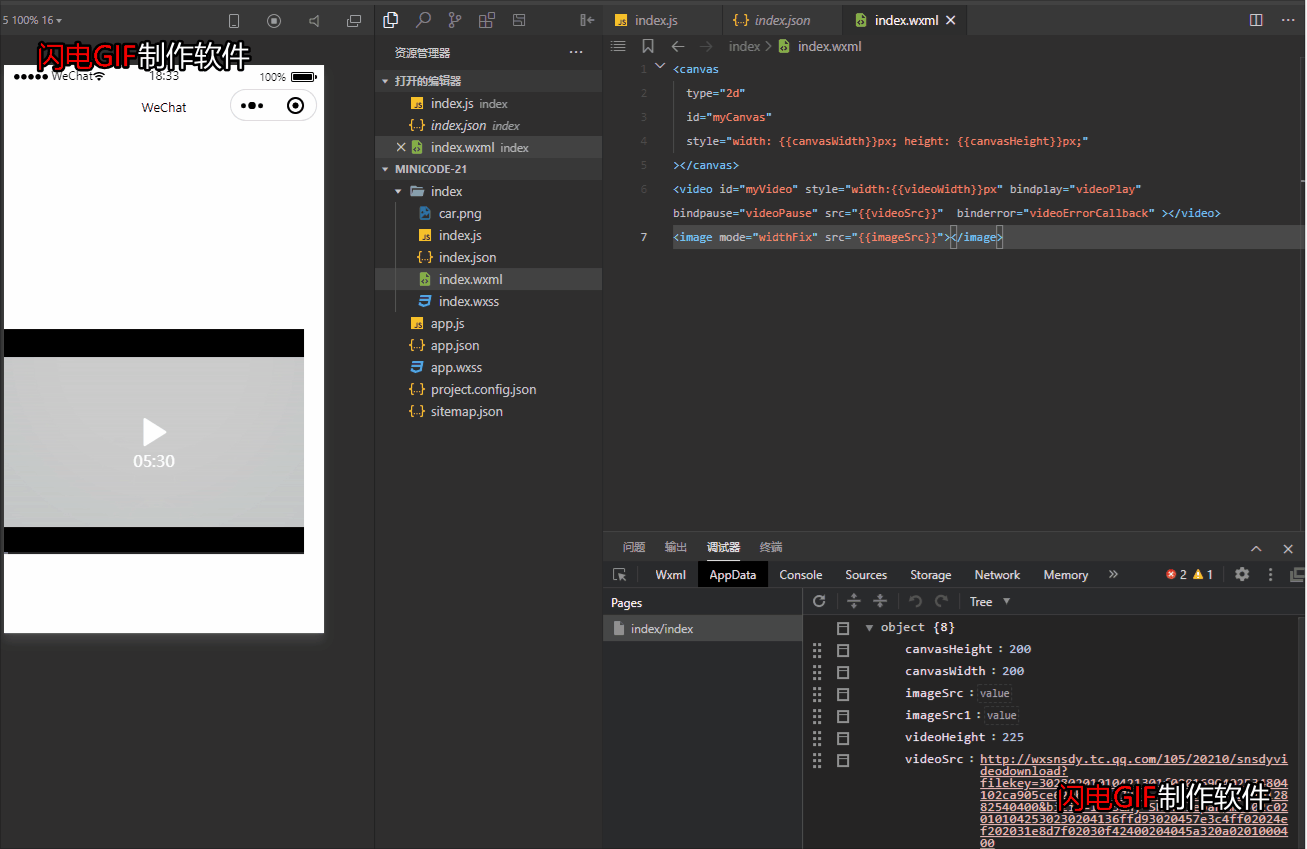Click the element inspector arrow in the debugger
Screen dimensions: 1307x849
click(620, 575)
